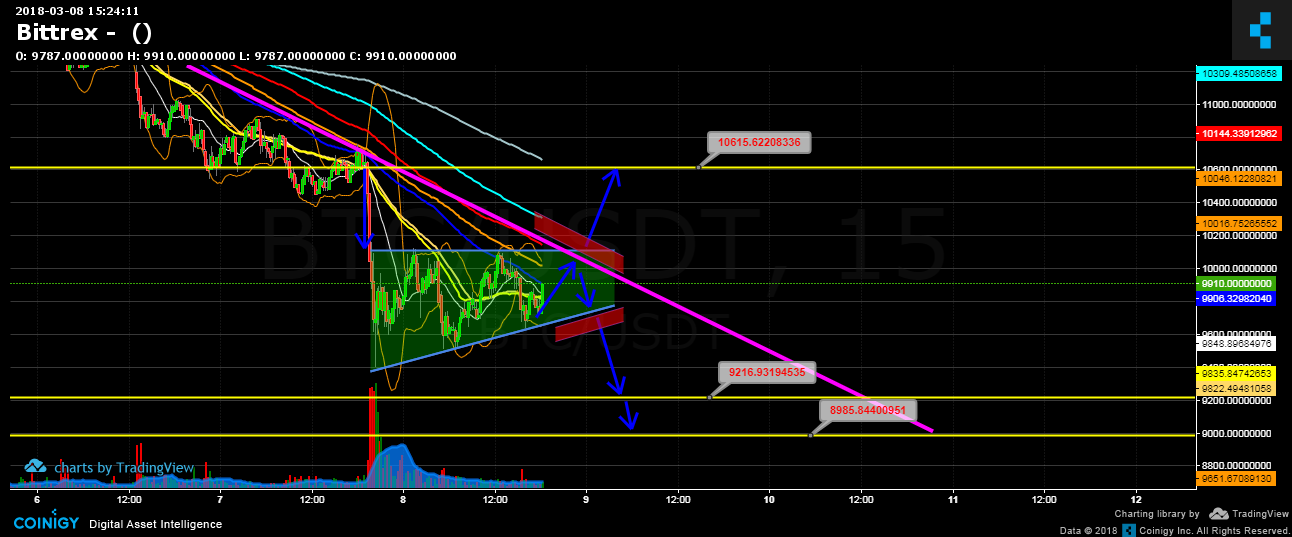Click the 9216.93194535 price callout label
1292x537 pixels.
[x=767, y=373]
